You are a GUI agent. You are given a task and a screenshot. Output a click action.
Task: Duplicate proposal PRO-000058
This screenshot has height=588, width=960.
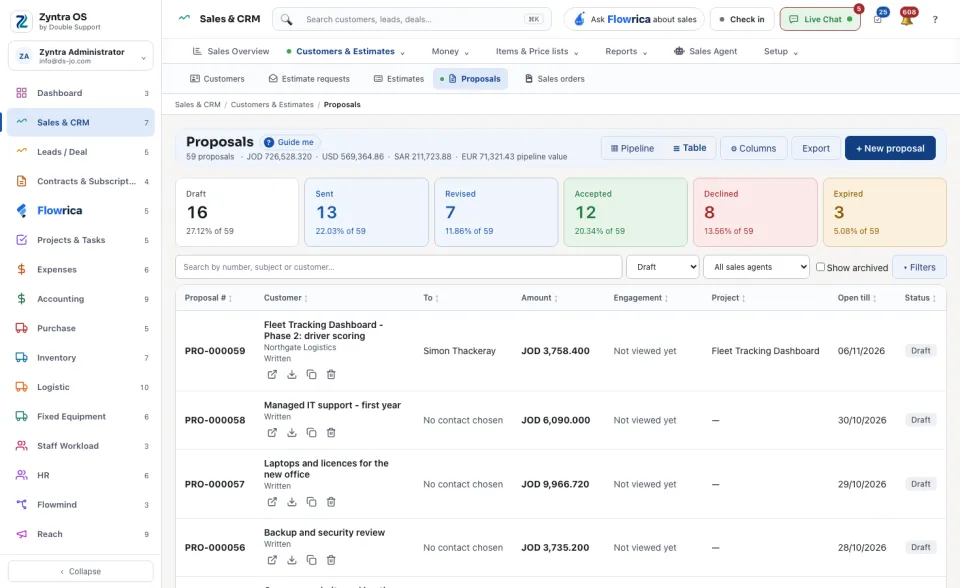311,432
